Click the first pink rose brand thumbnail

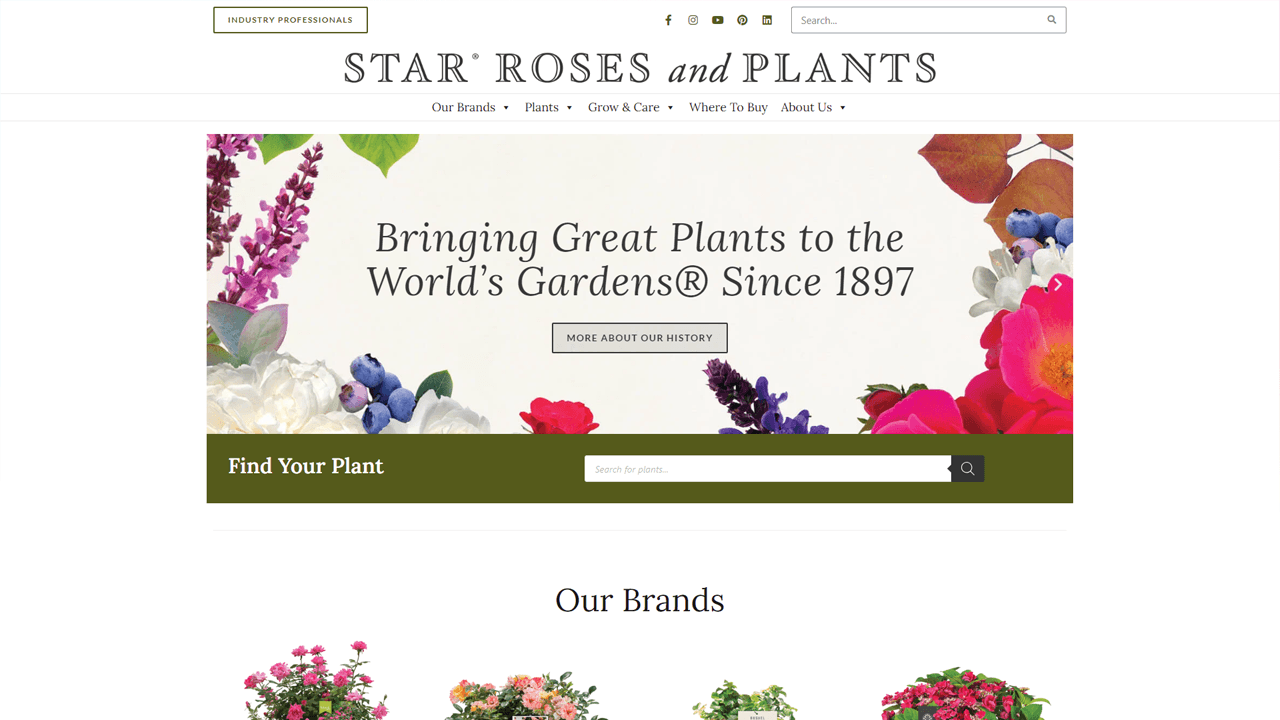tap(316, 680)
